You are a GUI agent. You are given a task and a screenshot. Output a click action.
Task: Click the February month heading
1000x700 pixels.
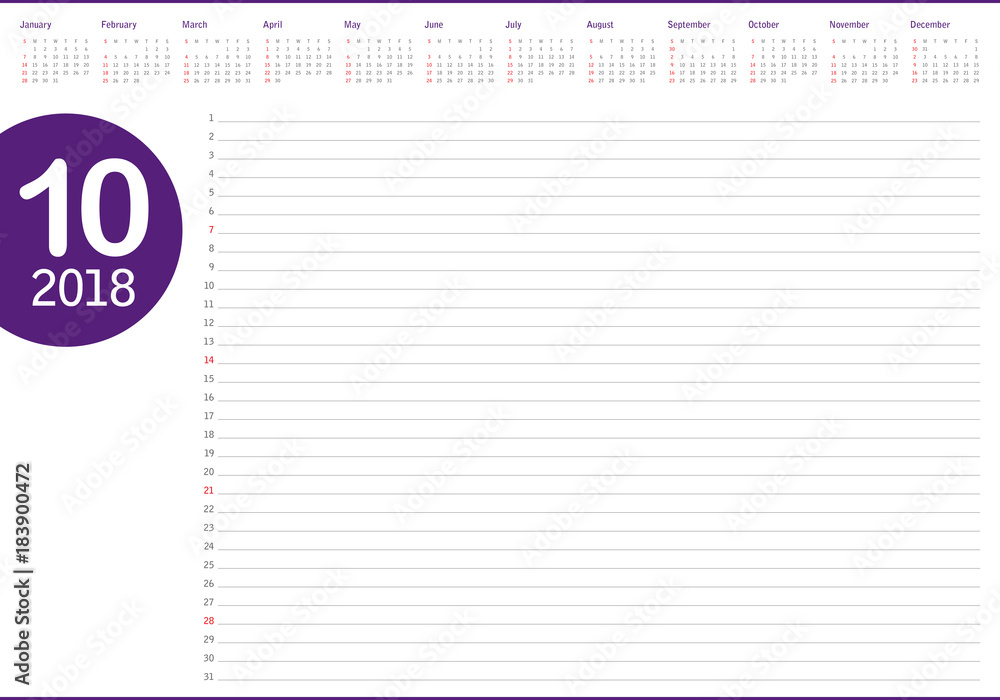[119, 25]
